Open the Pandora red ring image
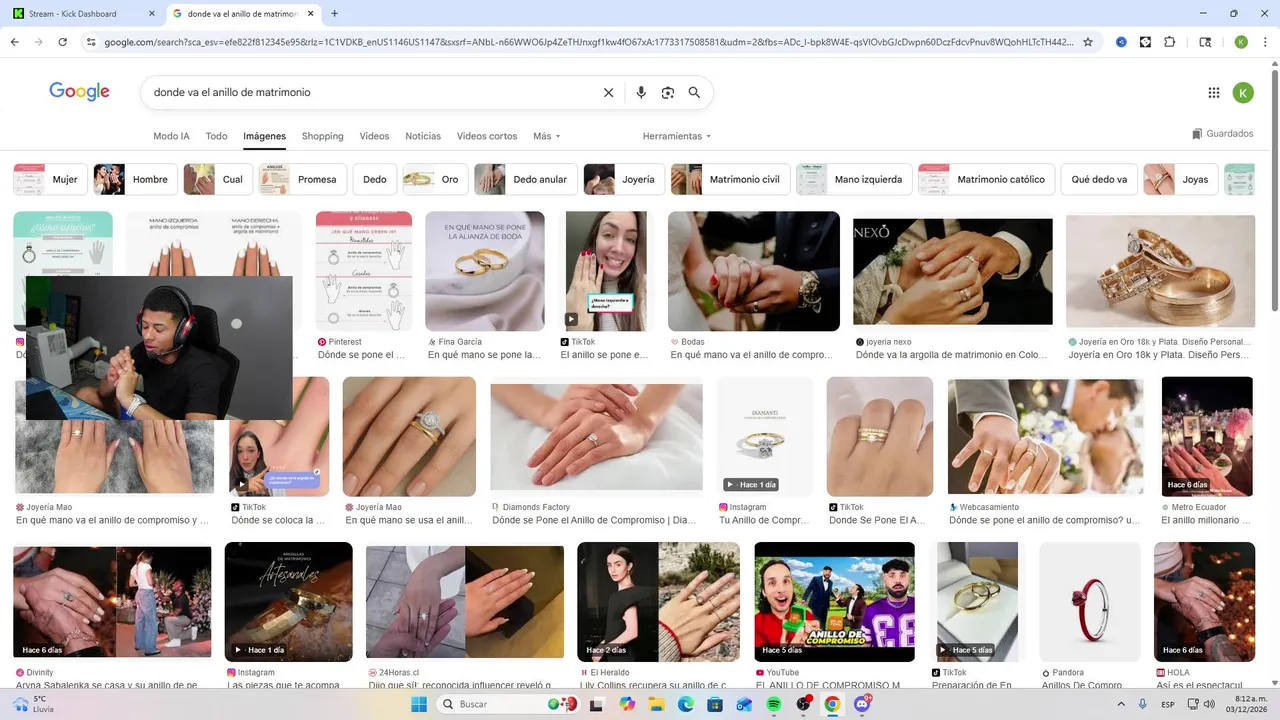 click(x=1090, y=602)
